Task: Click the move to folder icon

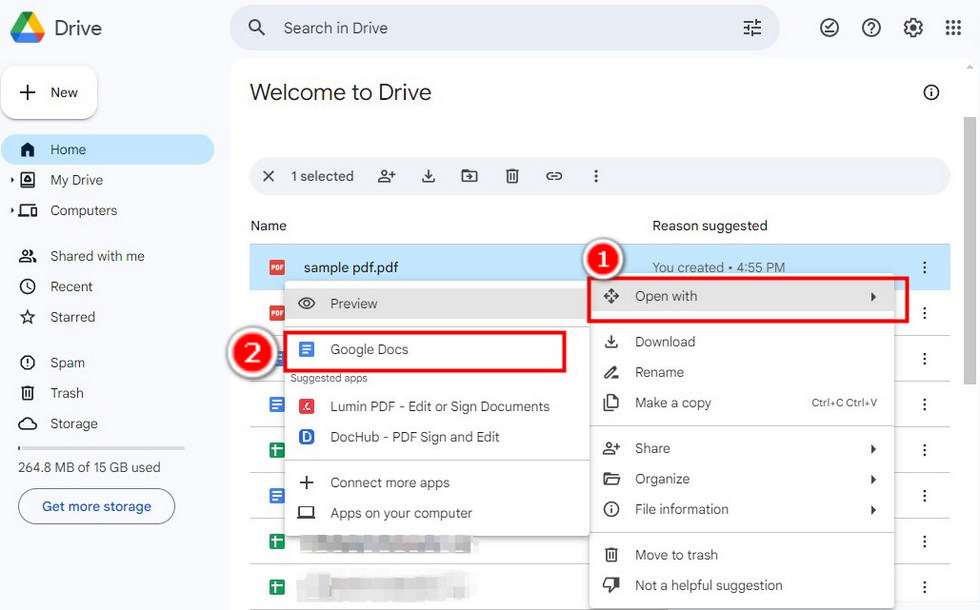Action: pos(469,176)
